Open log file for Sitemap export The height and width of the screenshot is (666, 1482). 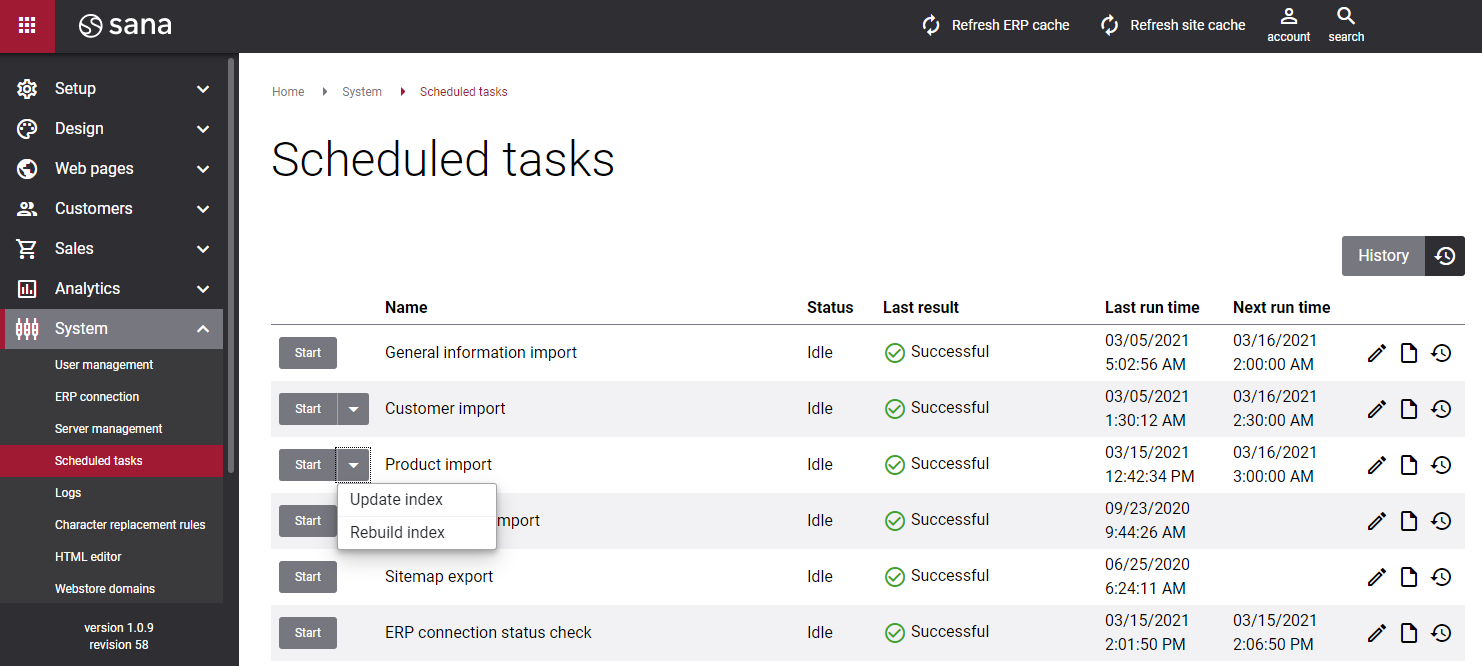pyautogui.click(x=1409, y=577)
